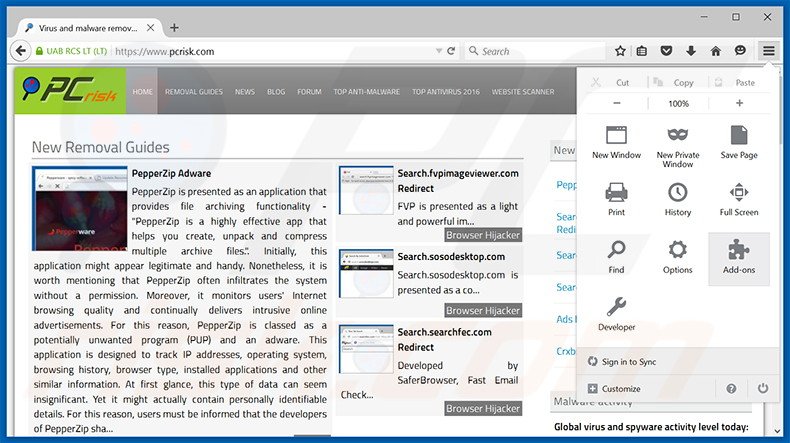Viewport: 790px width, 443px height.
Task: Open PepperZip Adware article title
Action: [x=171, y=173]
